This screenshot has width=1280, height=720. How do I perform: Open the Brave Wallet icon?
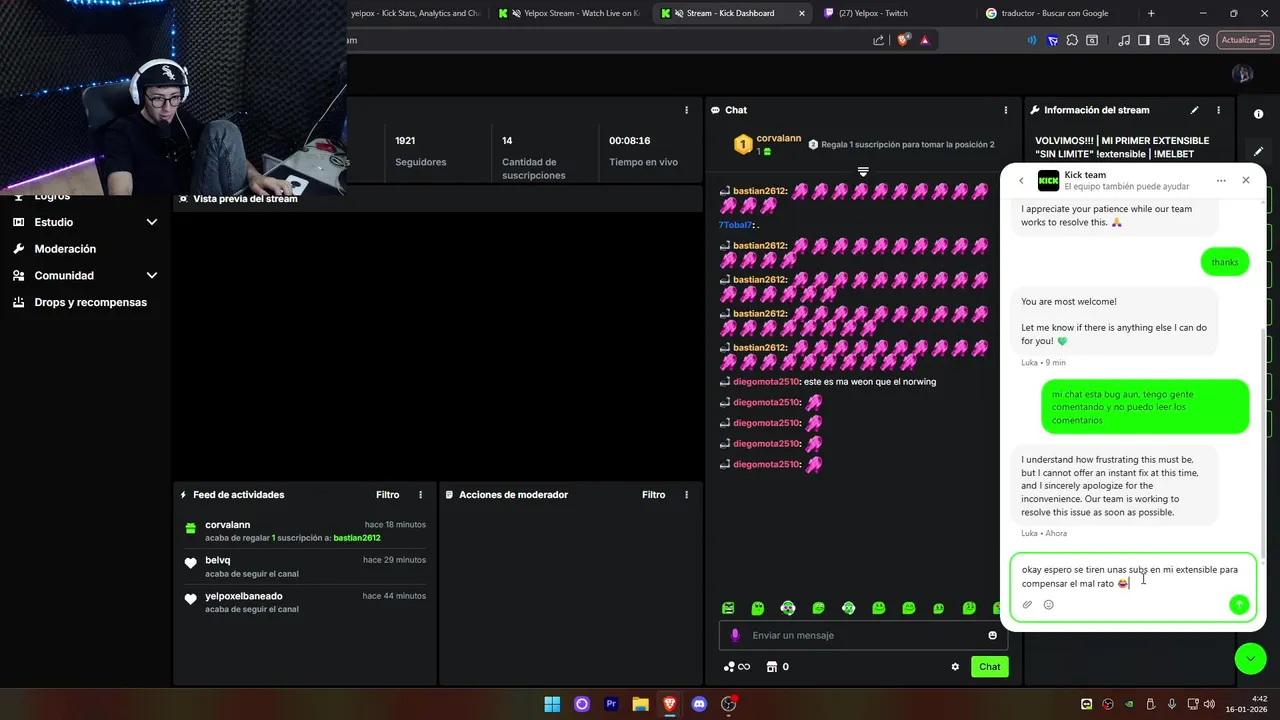coord(1164,40)
